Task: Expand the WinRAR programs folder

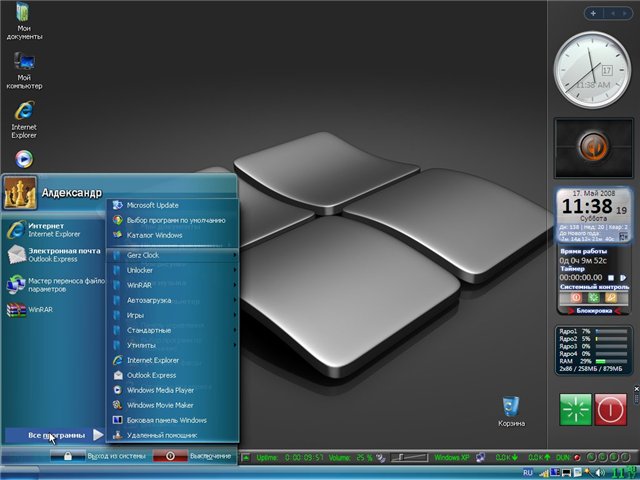Action: point(172,285)
